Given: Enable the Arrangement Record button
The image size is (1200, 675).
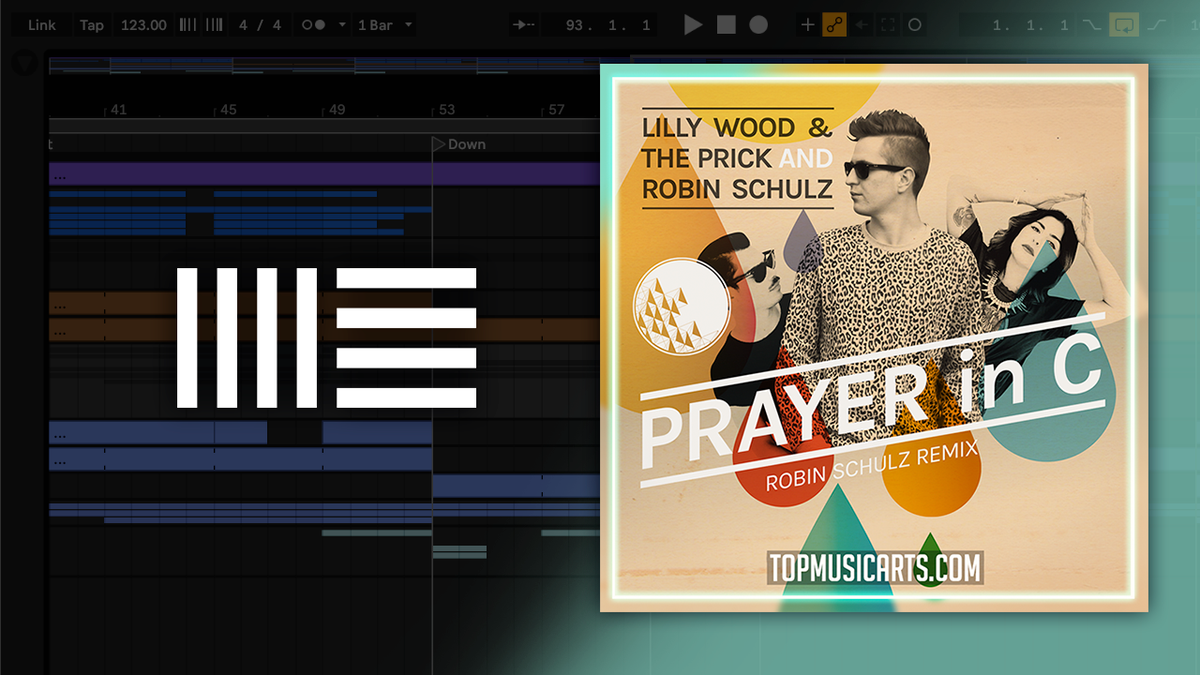Looking at the screenshot, I should 759,25.
